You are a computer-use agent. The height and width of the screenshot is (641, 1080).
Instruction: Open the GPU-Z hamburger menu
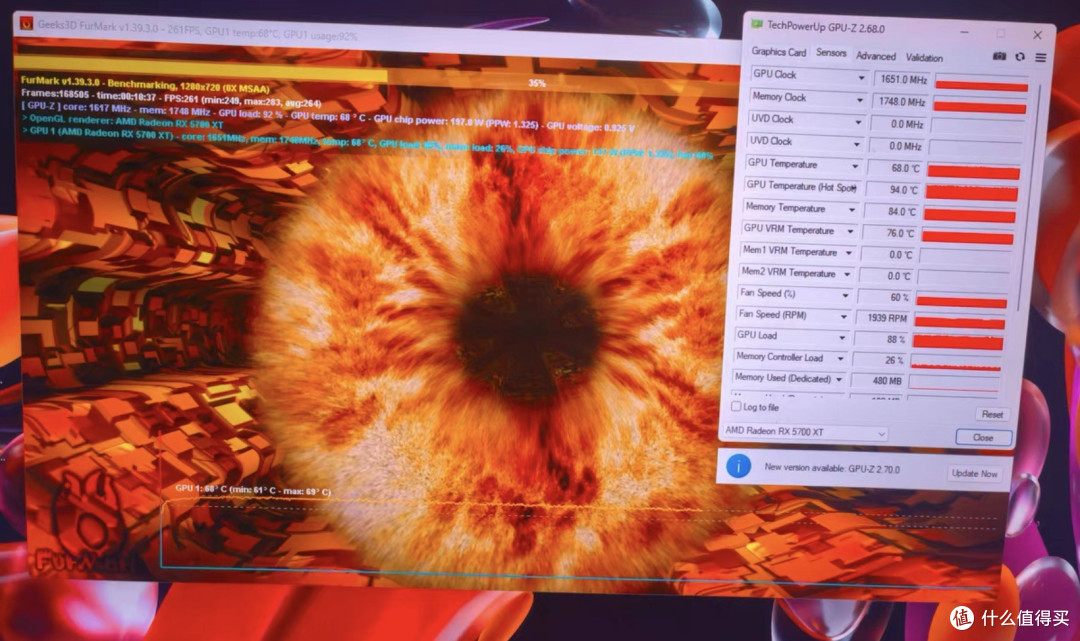[1041, 58]
